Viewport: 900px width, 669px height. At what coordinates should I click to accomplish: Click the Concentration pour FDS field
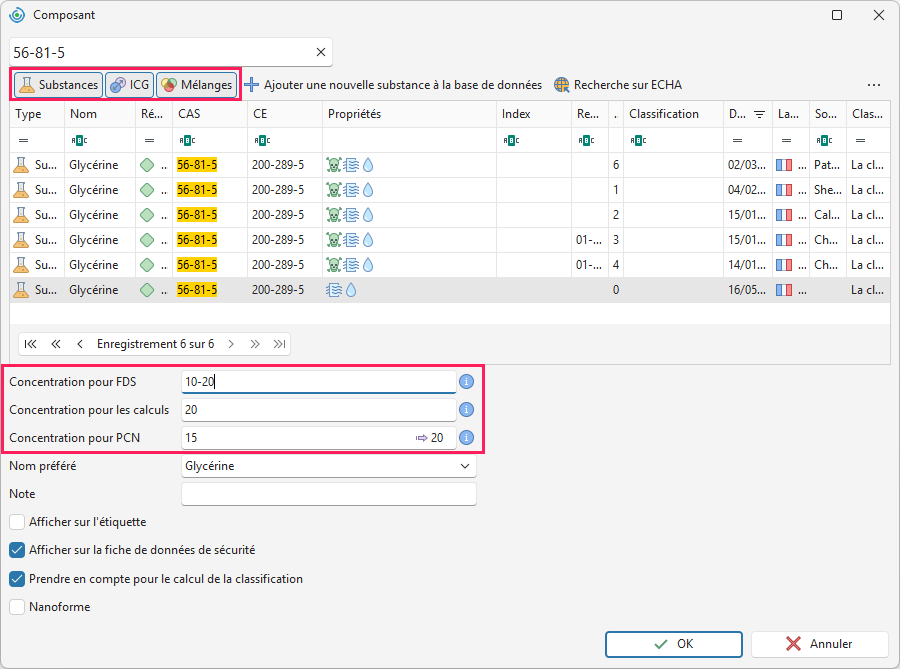point(319,382)
